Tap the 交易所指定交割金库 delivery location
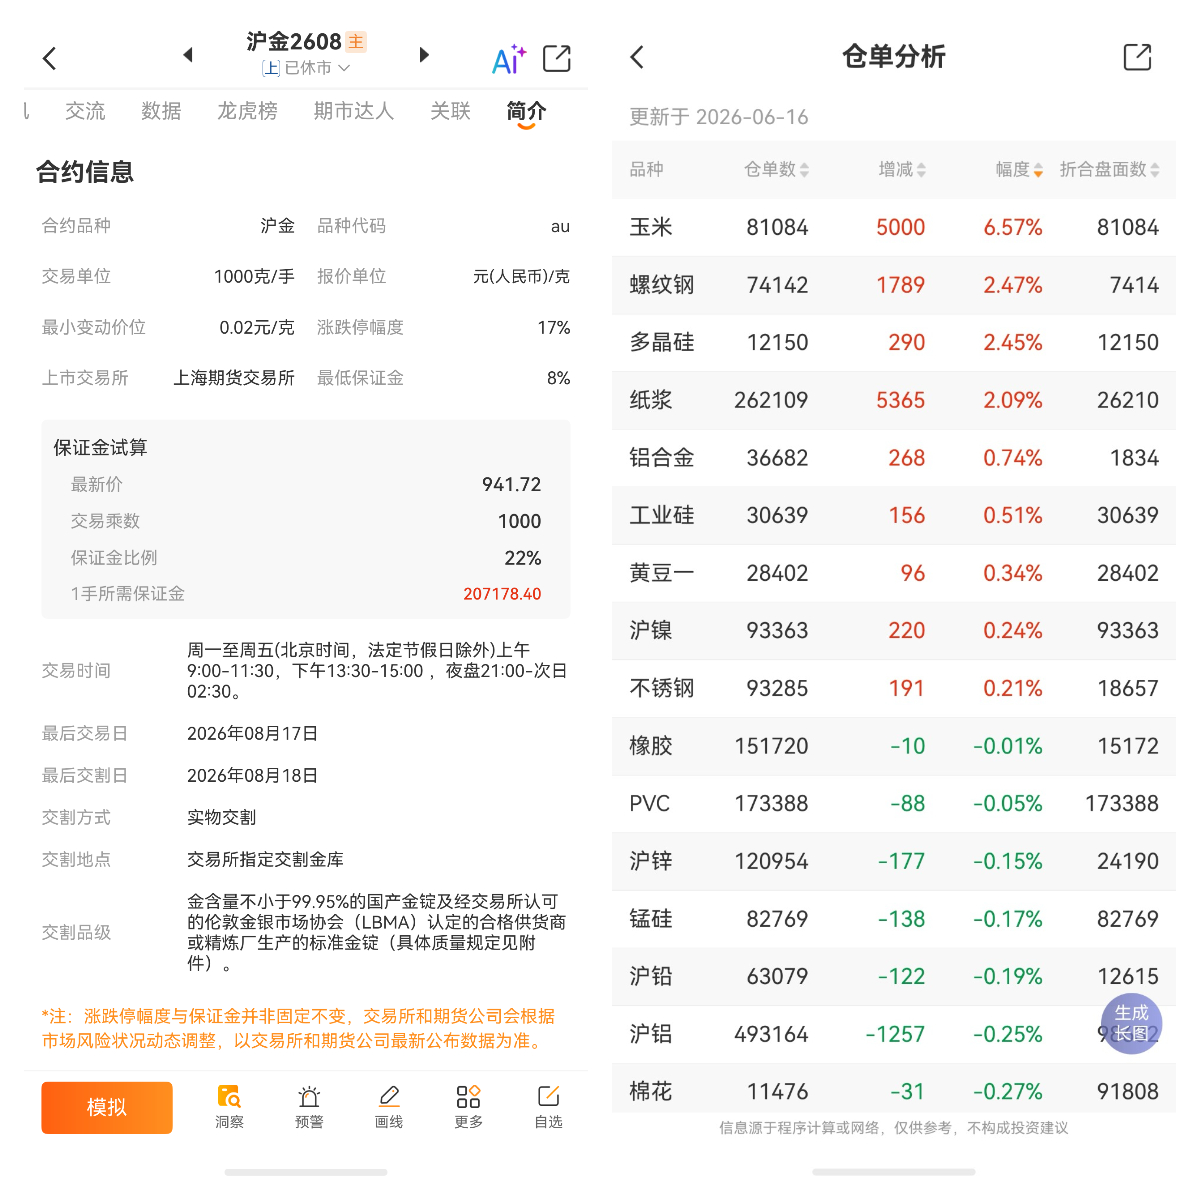Viewport: 1200px width, 1200px height. (x=265, y=860)
